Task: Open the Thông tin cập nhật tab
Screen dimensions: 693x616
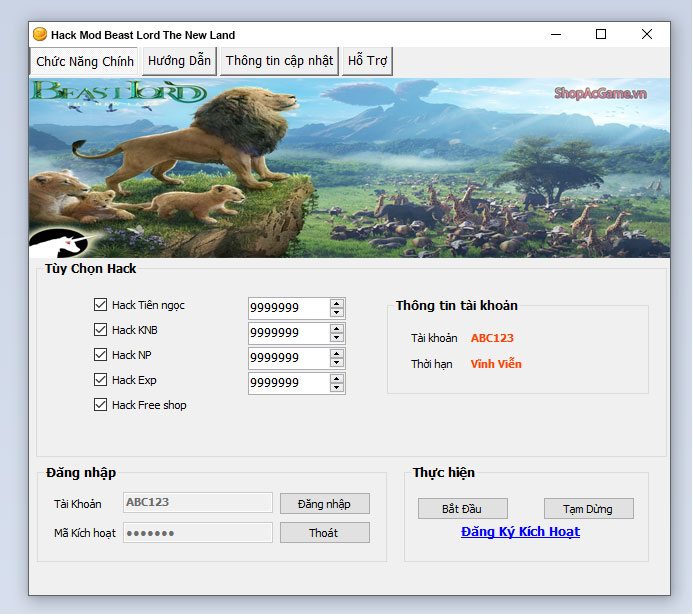Action: coord(279,61)
